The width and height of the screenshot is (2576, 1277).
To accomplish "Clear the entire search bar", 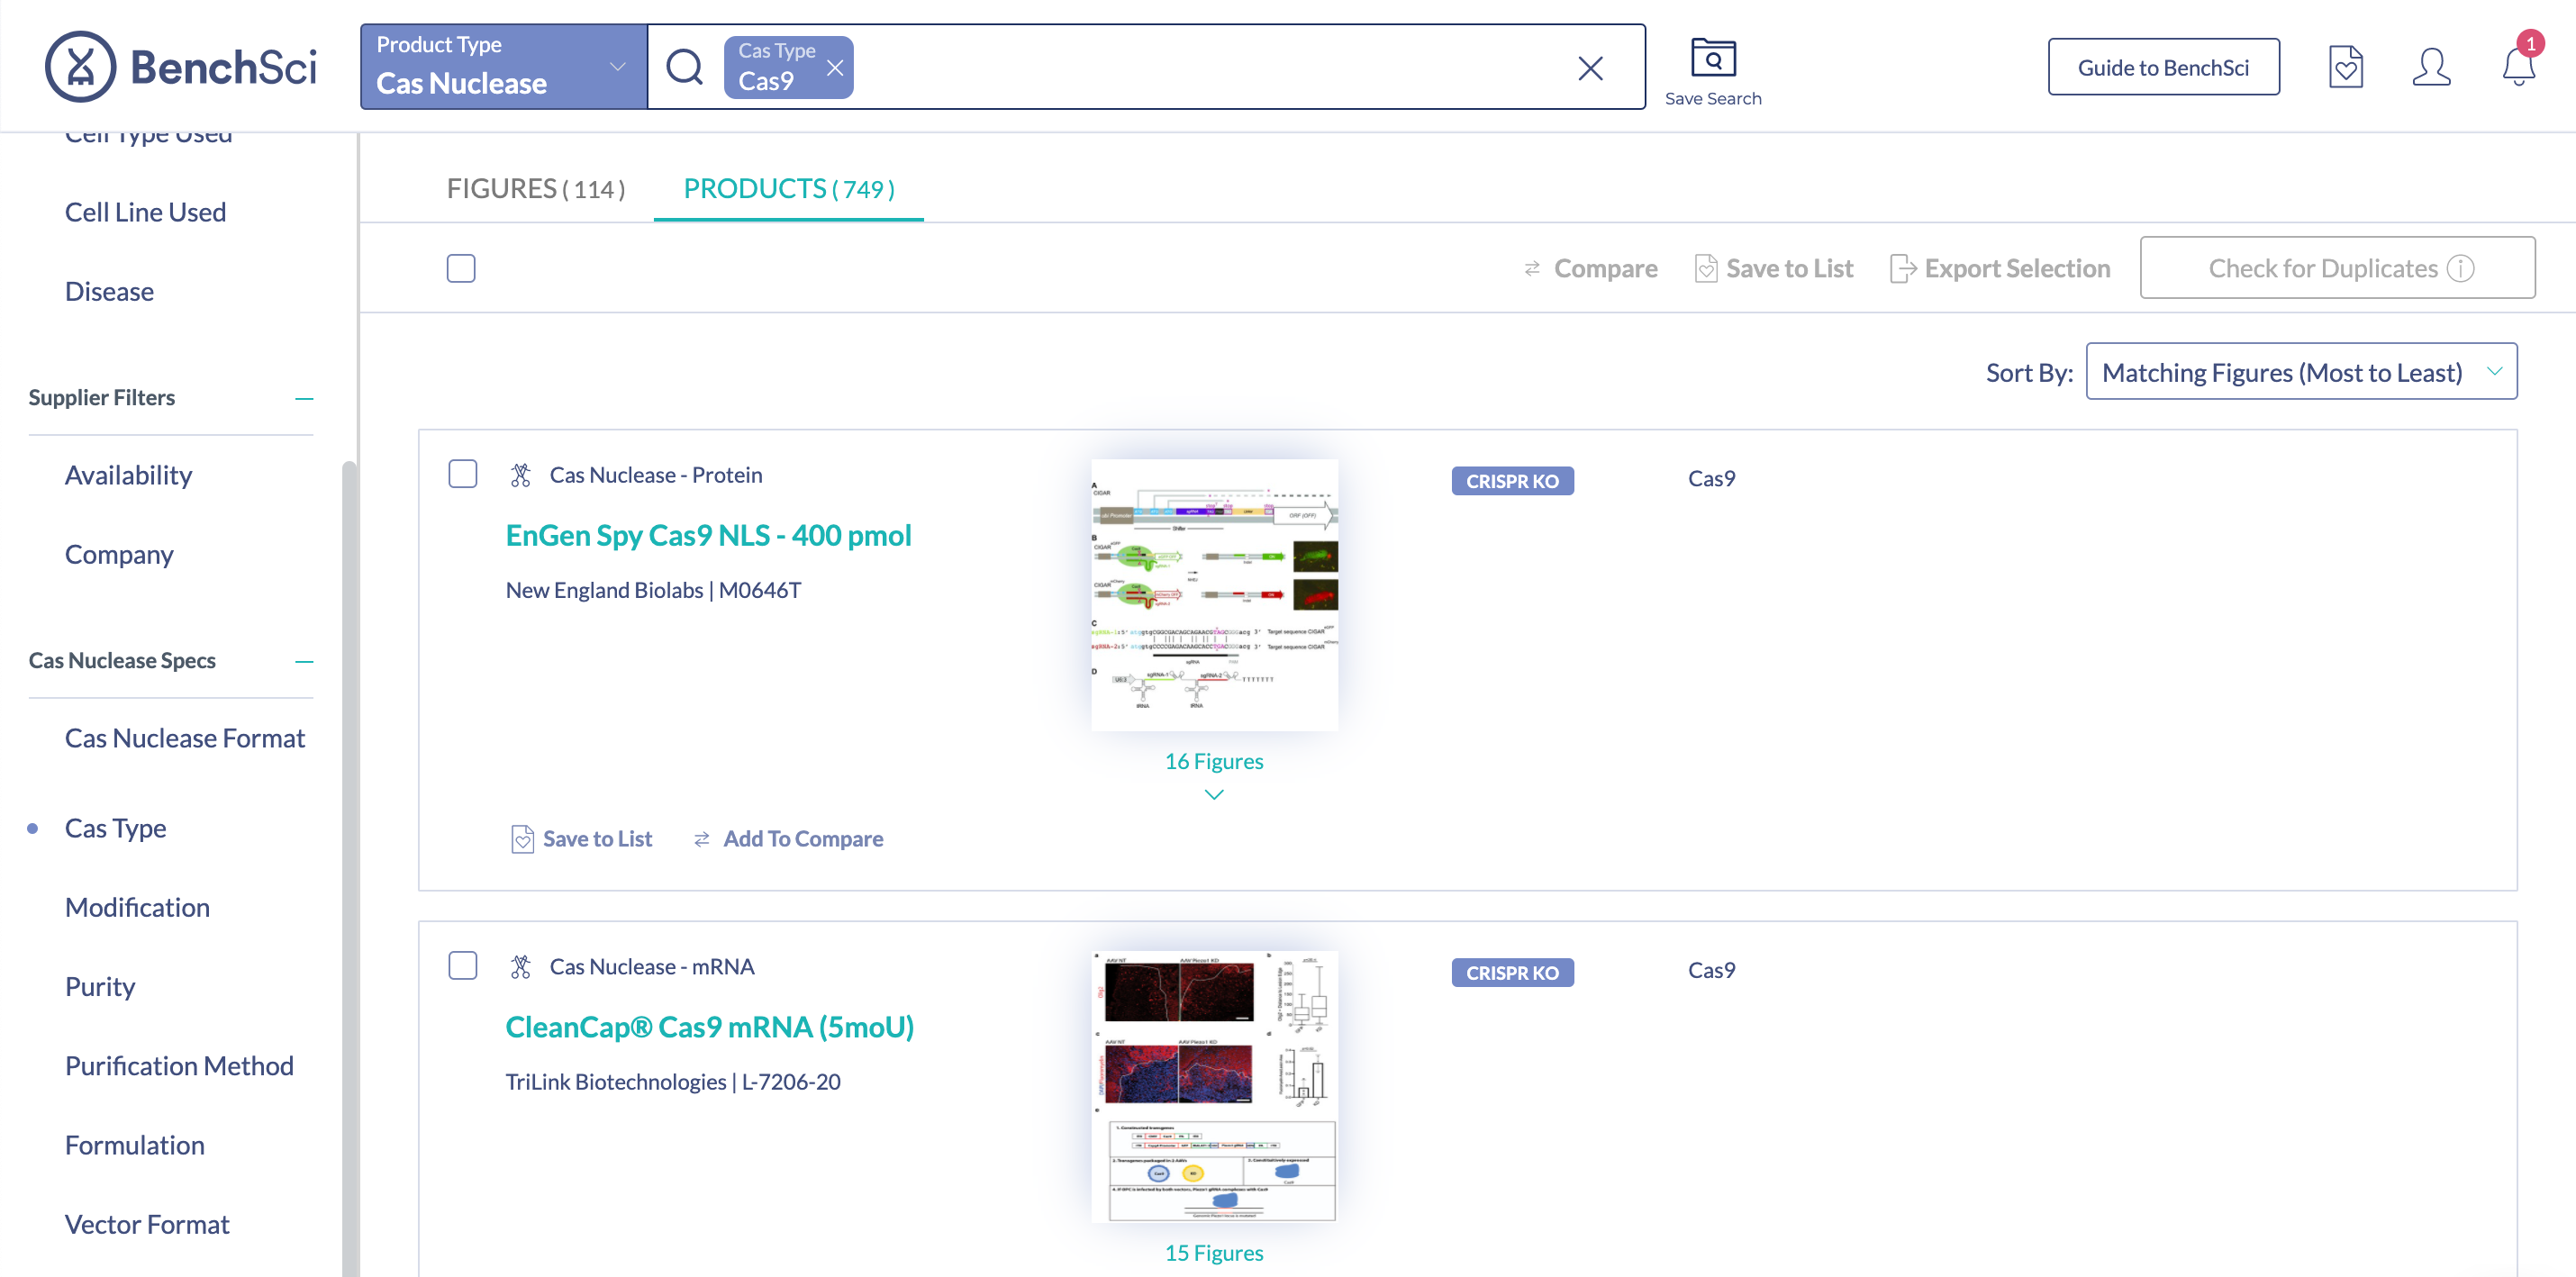I will pos(1590,68).
